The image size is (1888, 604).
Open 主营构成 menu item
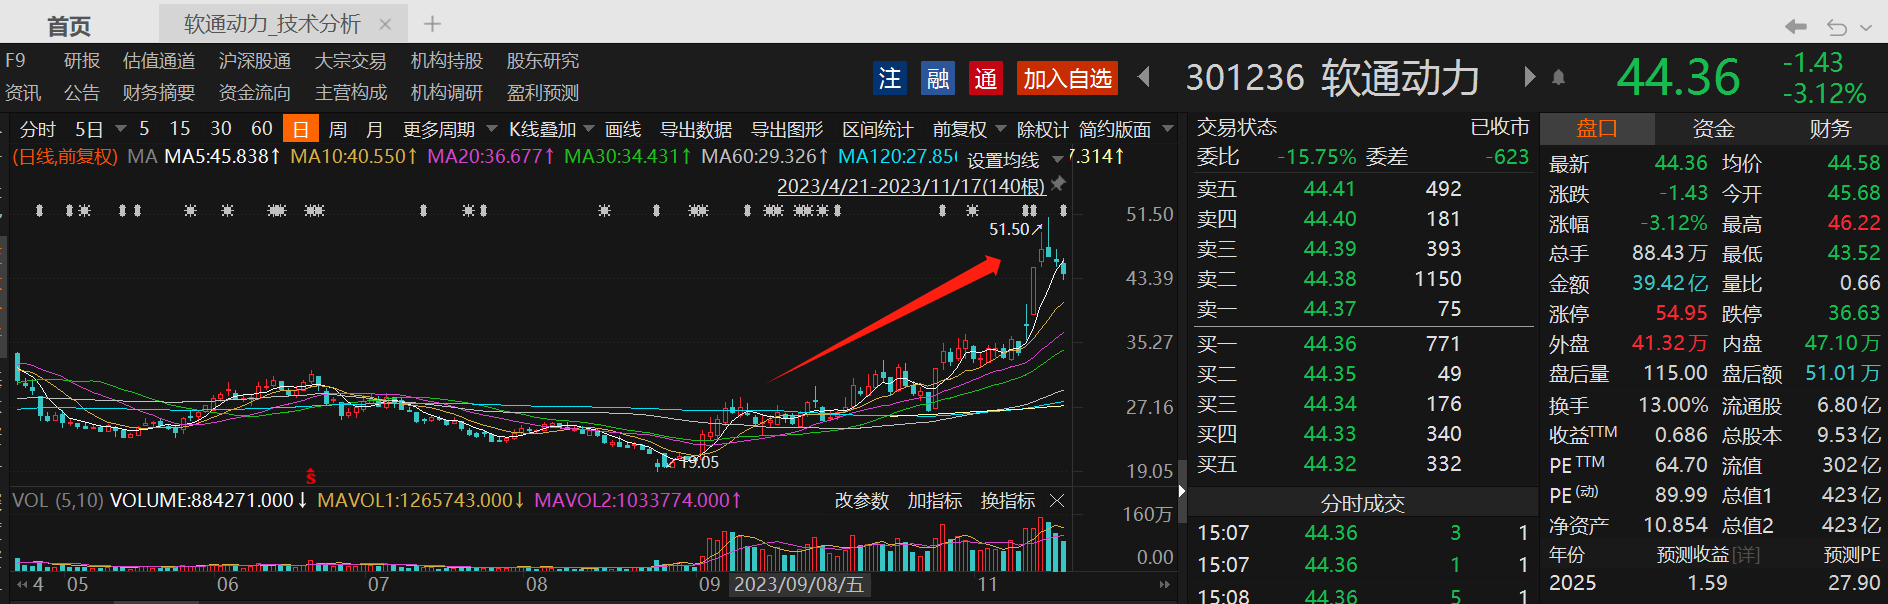coord(351,93)
